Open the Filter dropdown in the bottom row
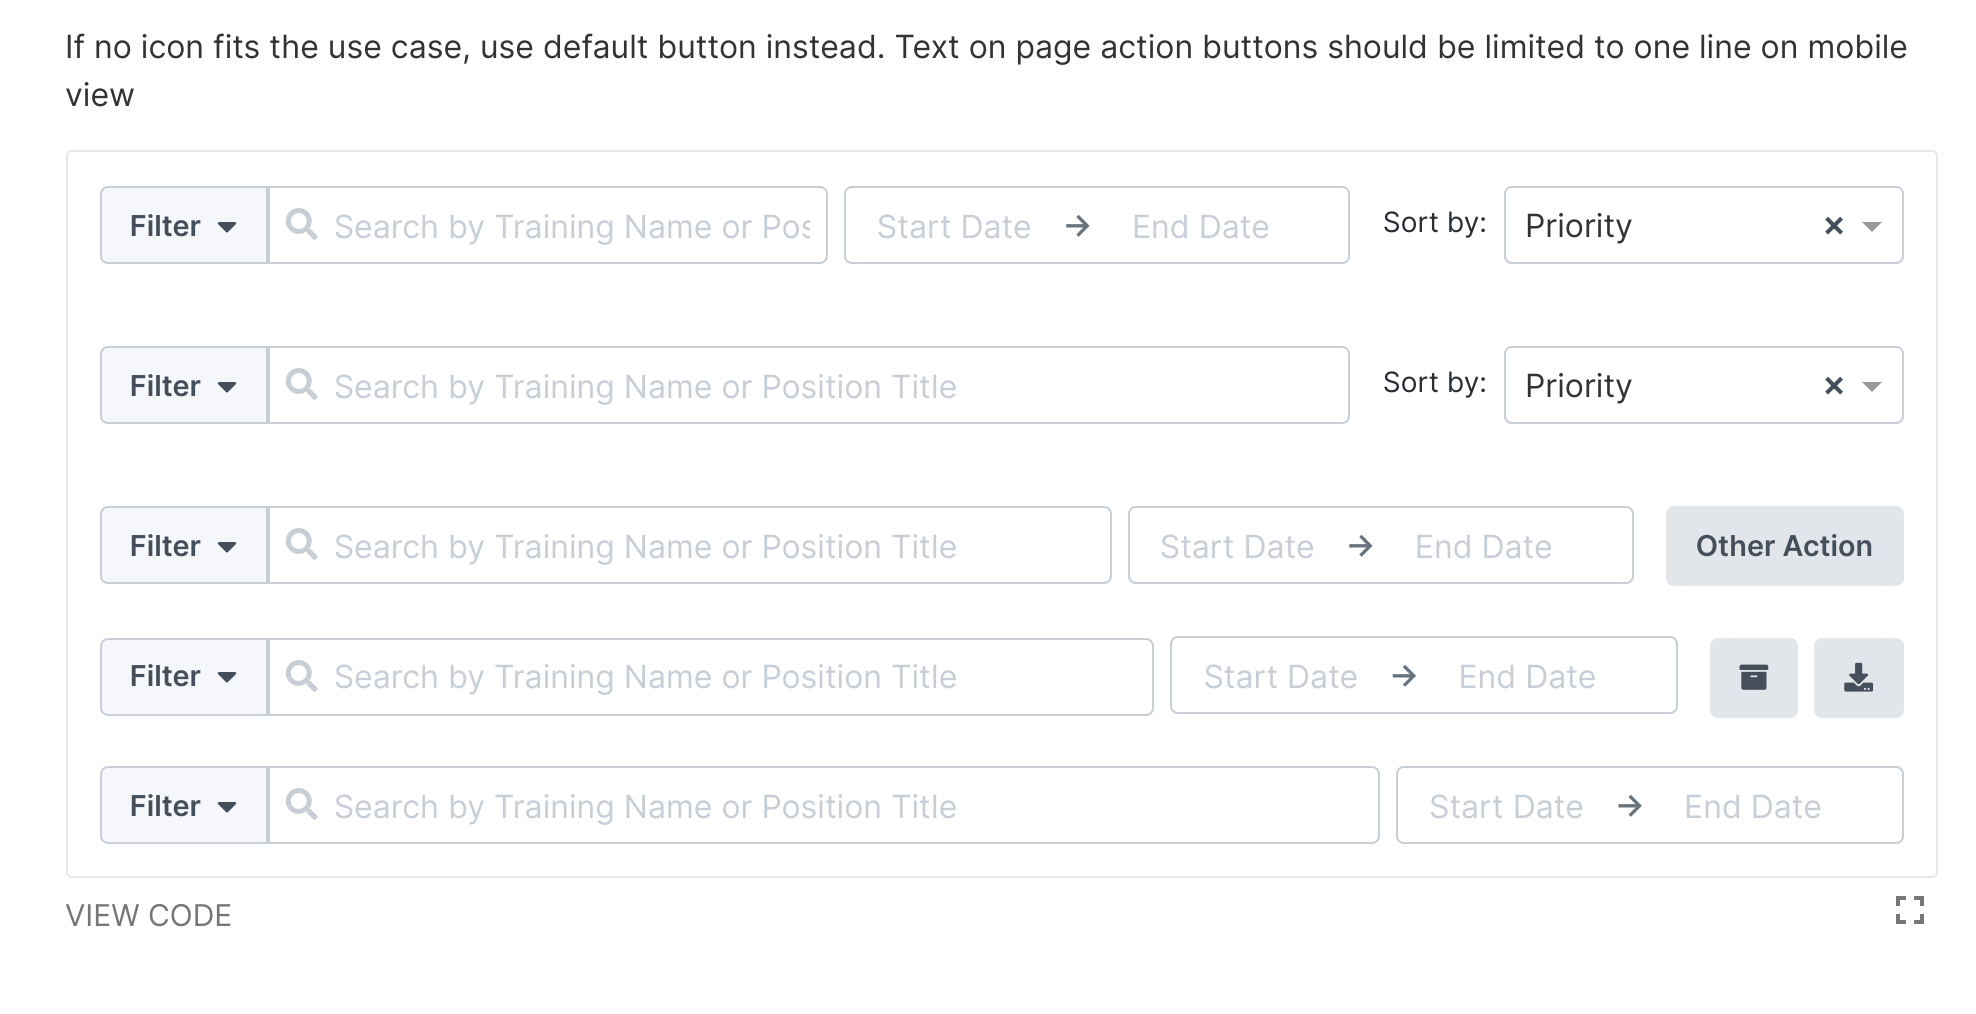Image resolution: width=1976 pixels, height=1014 pixels. pos(184,806)
